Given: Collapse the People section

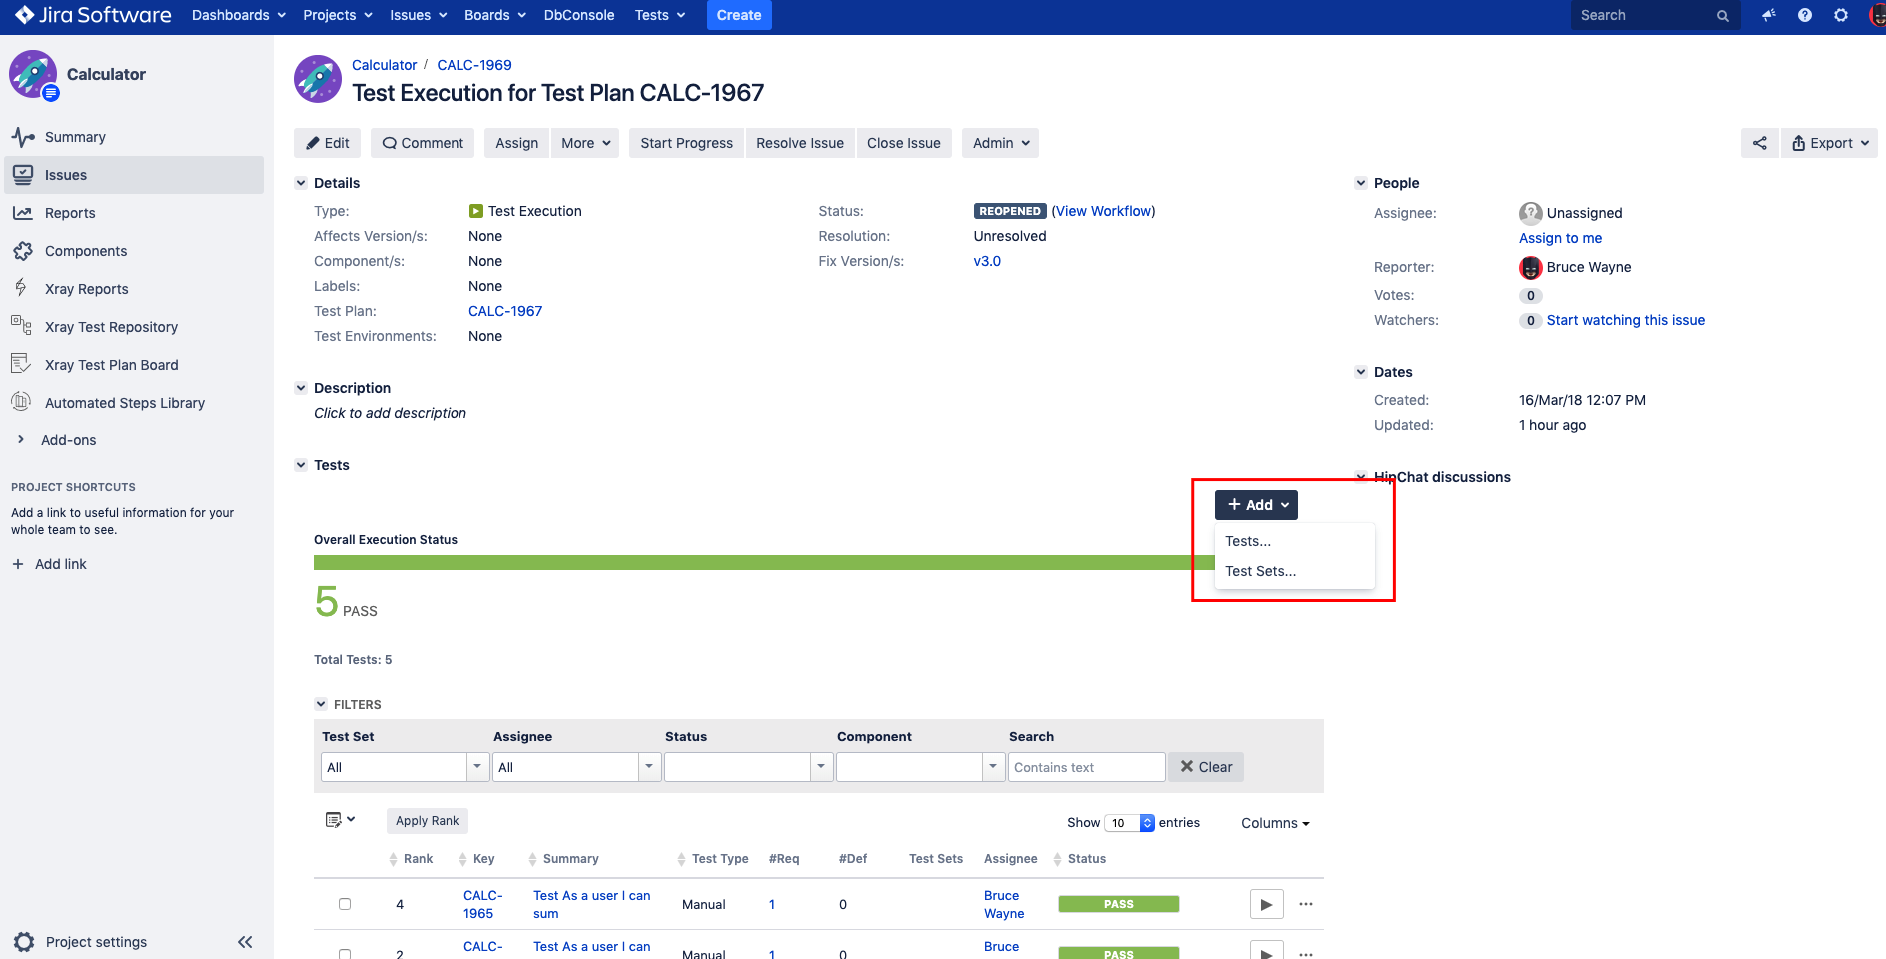Looking at the screenshot, I should tap(1361, 183).
